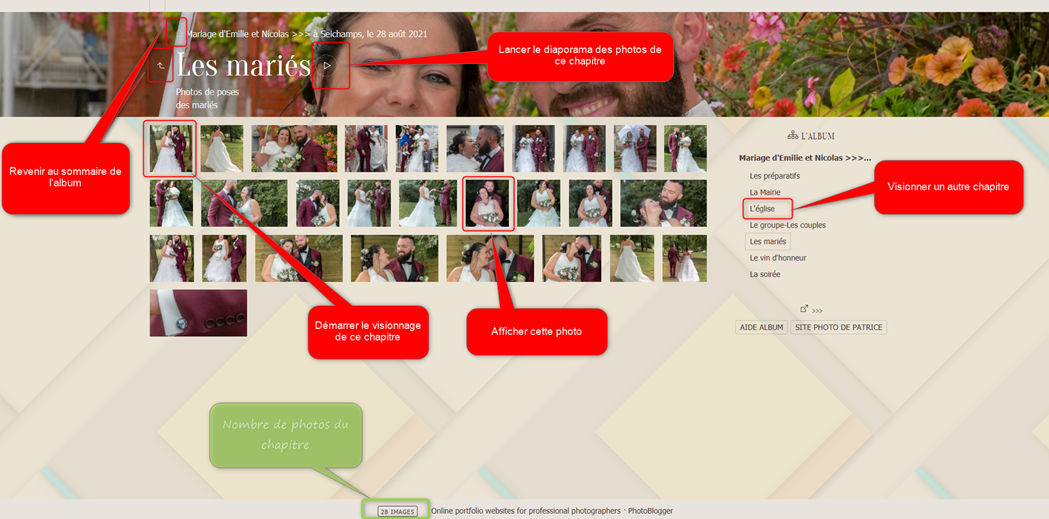Click the sitemap icon next to L'ALBUM

pyautogui.click(x=792, y=135)
